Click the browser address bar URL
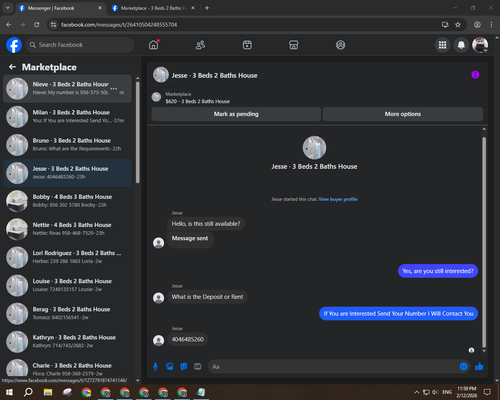The height and width of the screenshot is (400, 500). tap(119, 25)
